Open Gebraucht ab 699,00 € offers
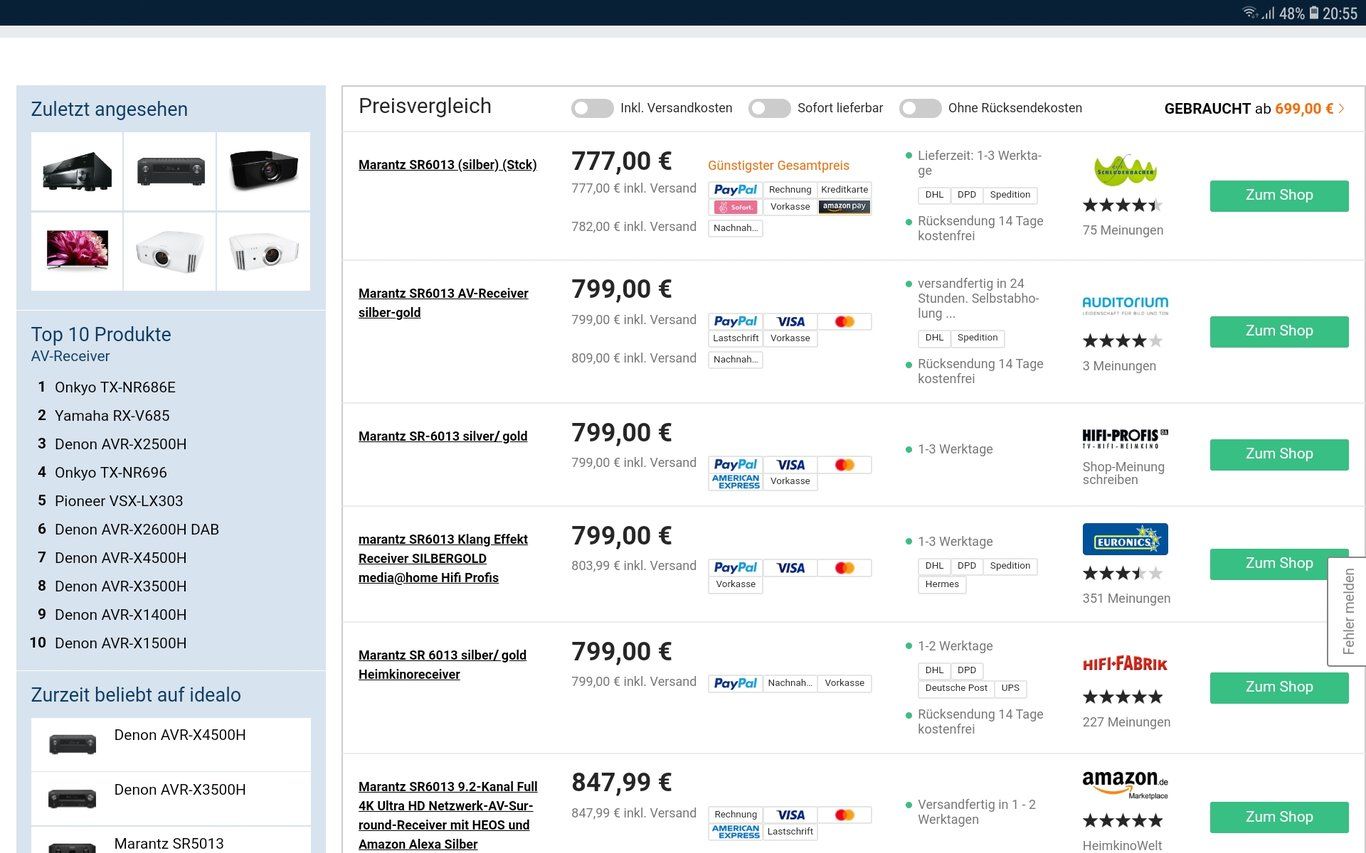1366x853 pixels. point(1254,108)
